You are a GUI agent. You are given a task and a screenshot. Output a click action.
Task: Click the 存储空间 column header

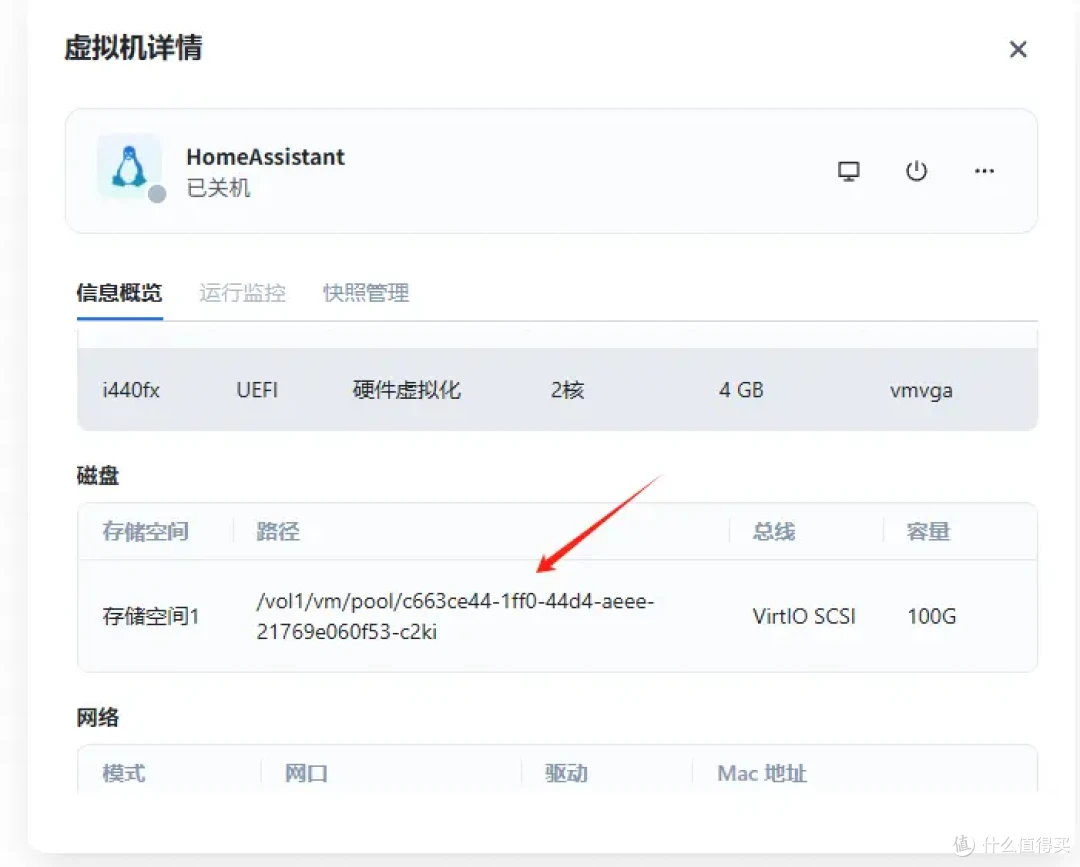click(x=145, y=532)
